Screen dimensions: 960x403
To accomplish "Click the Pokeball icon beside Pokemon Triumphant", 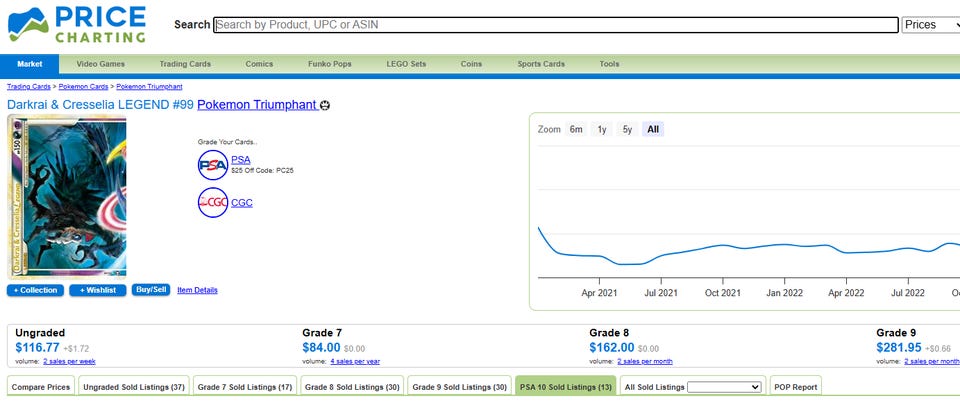I will click(325, 105).
